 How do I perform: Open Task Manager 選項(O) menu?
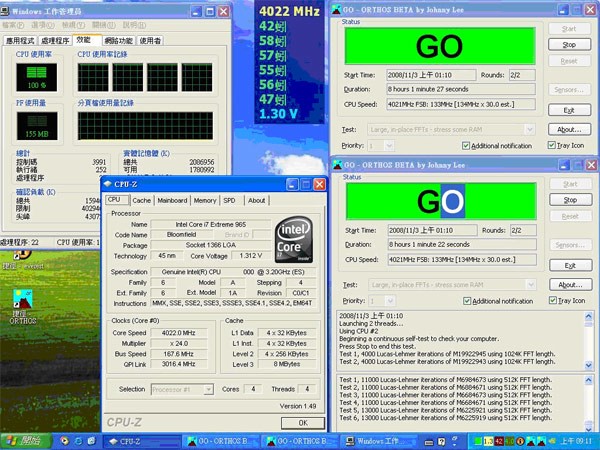pyautogui.click(x=42, y=25)
